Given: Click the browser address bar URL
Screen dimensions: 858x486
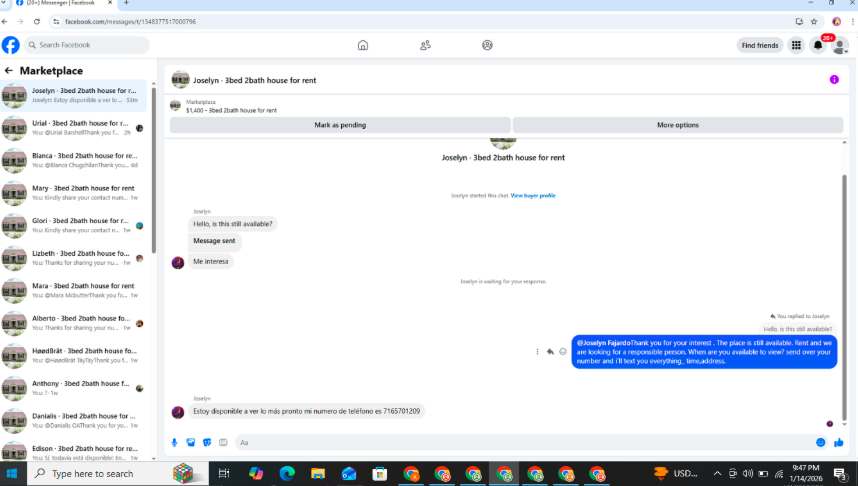Looking at the screenshot, I should click(130, 21).
